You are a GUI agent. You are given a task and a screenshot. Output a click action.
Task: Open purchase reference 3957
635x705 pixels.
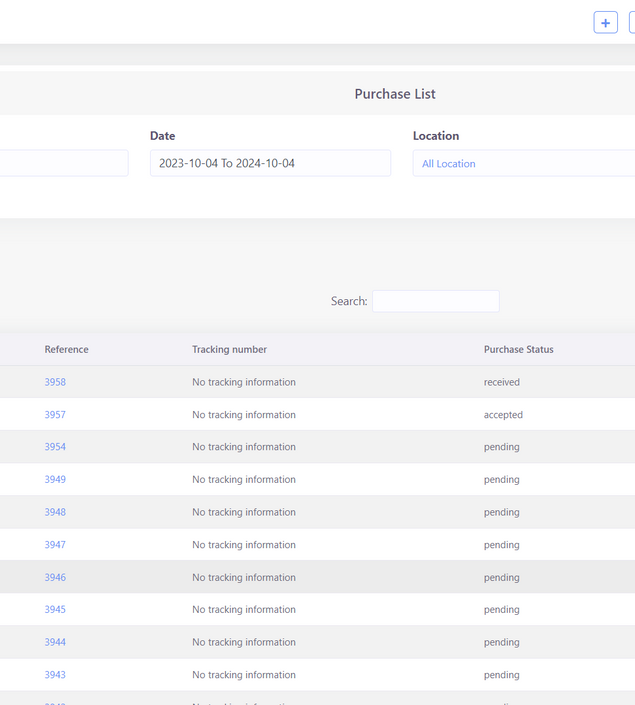tap(55, 415)
